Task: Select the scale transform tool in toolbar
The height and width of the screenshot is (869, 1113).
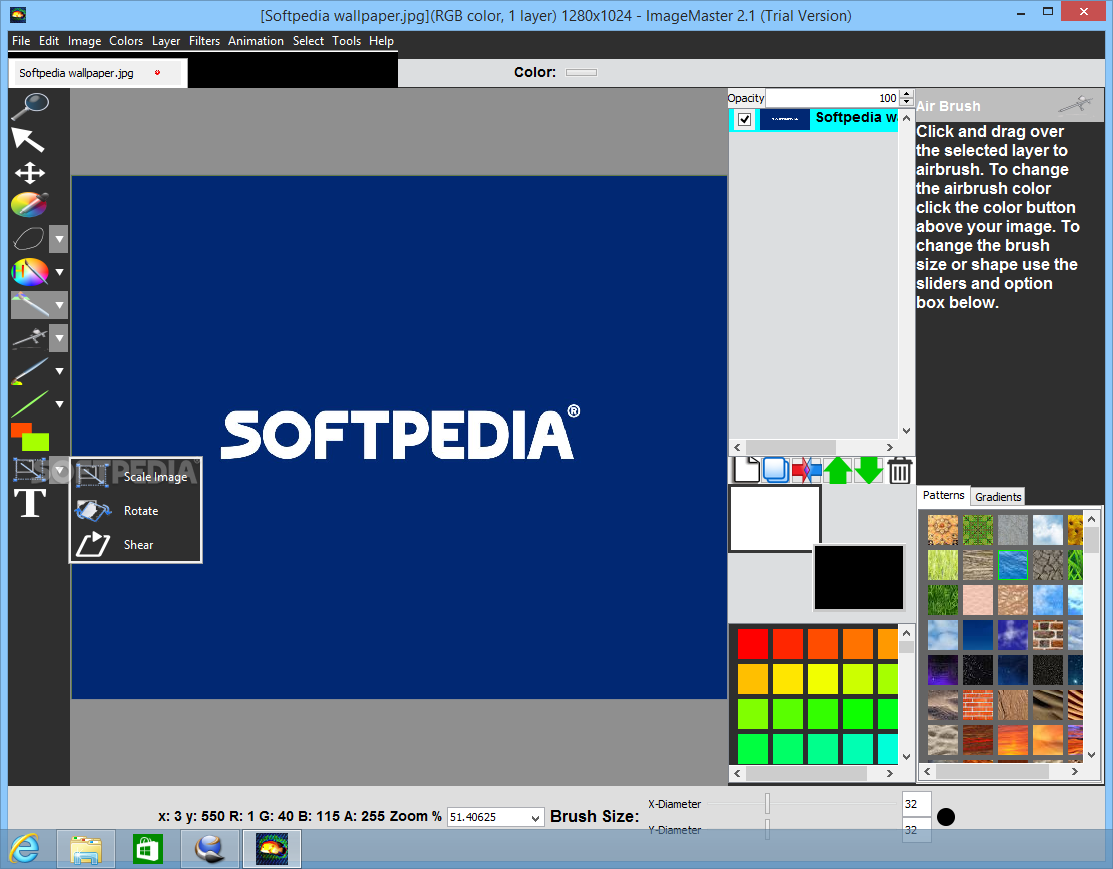Action: (30, 470)
